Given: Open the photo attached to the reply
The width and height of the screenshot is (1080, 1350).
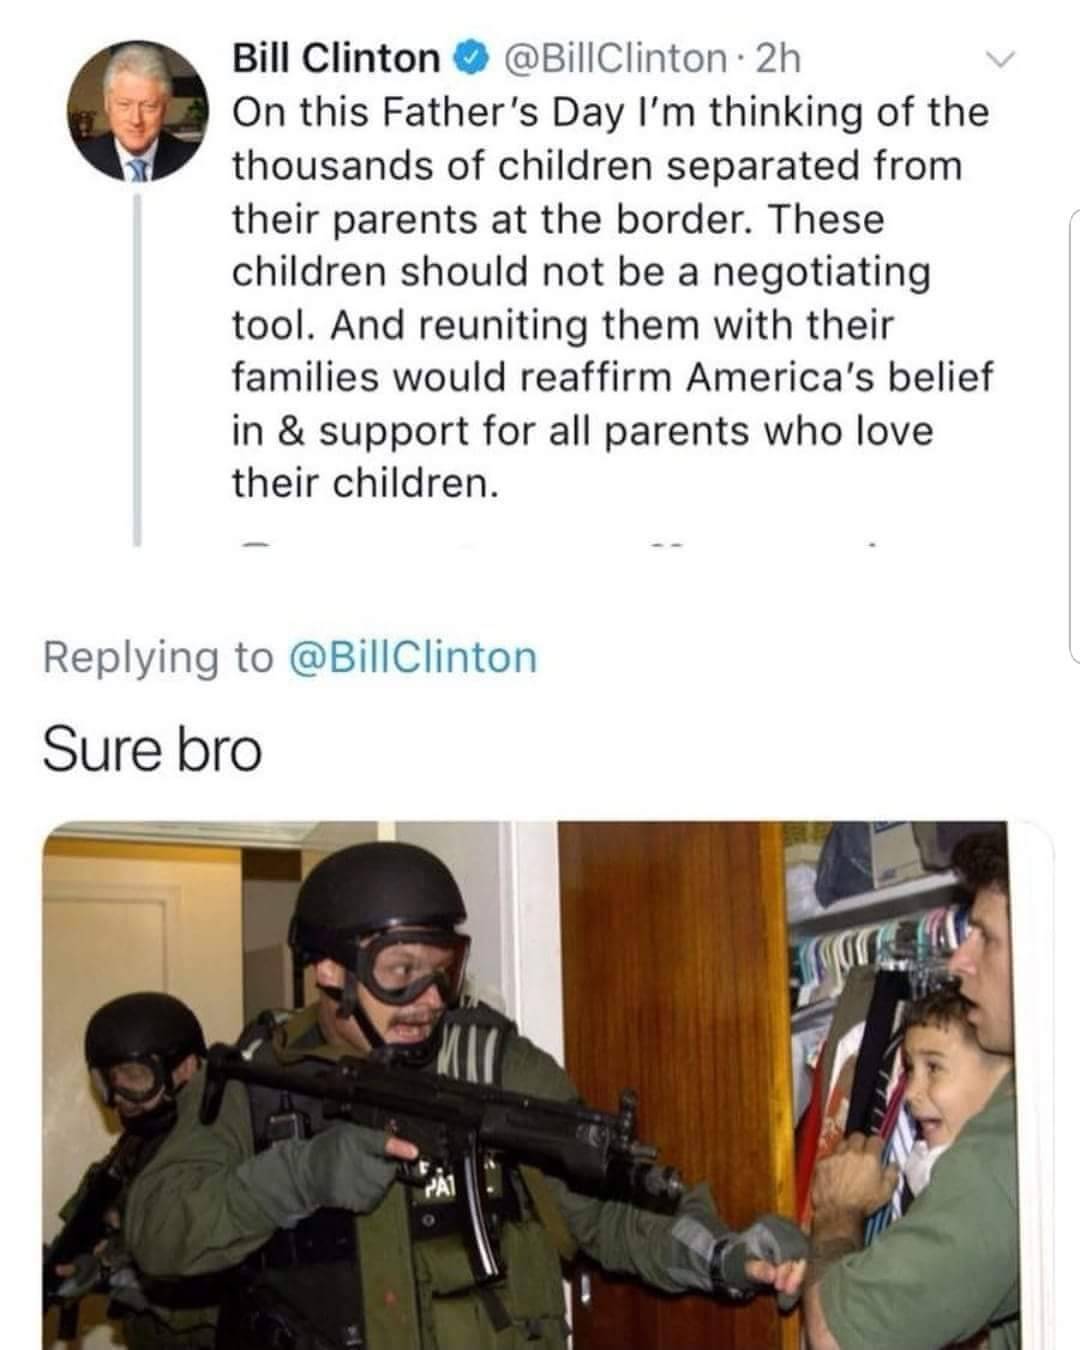Looking at the screenshot, I should tap(548, 1085).
